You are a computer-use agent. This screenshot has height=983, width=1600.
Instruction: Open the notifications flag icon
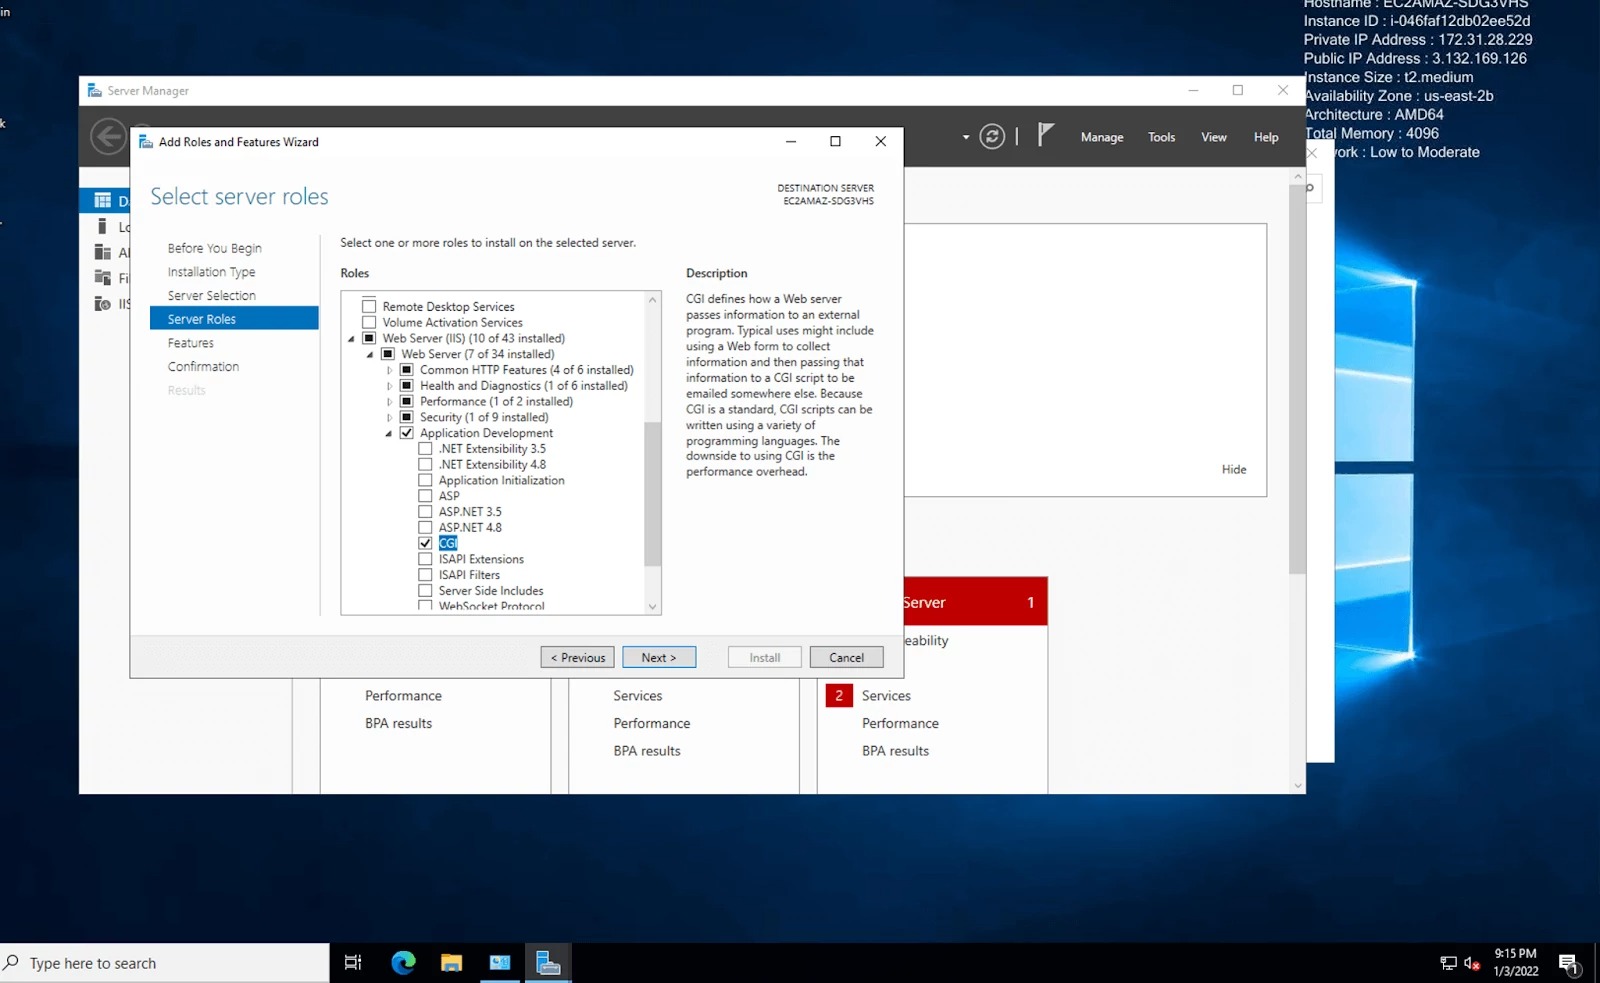click(1045, 135)
